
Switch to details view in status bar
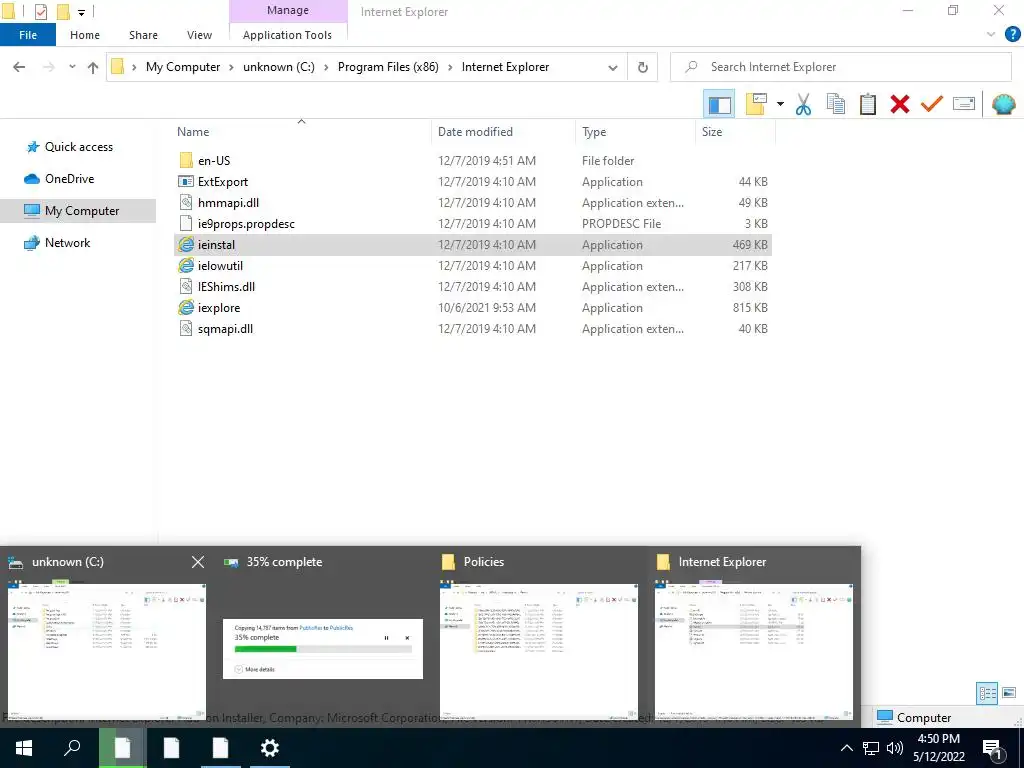click(987, 694)
